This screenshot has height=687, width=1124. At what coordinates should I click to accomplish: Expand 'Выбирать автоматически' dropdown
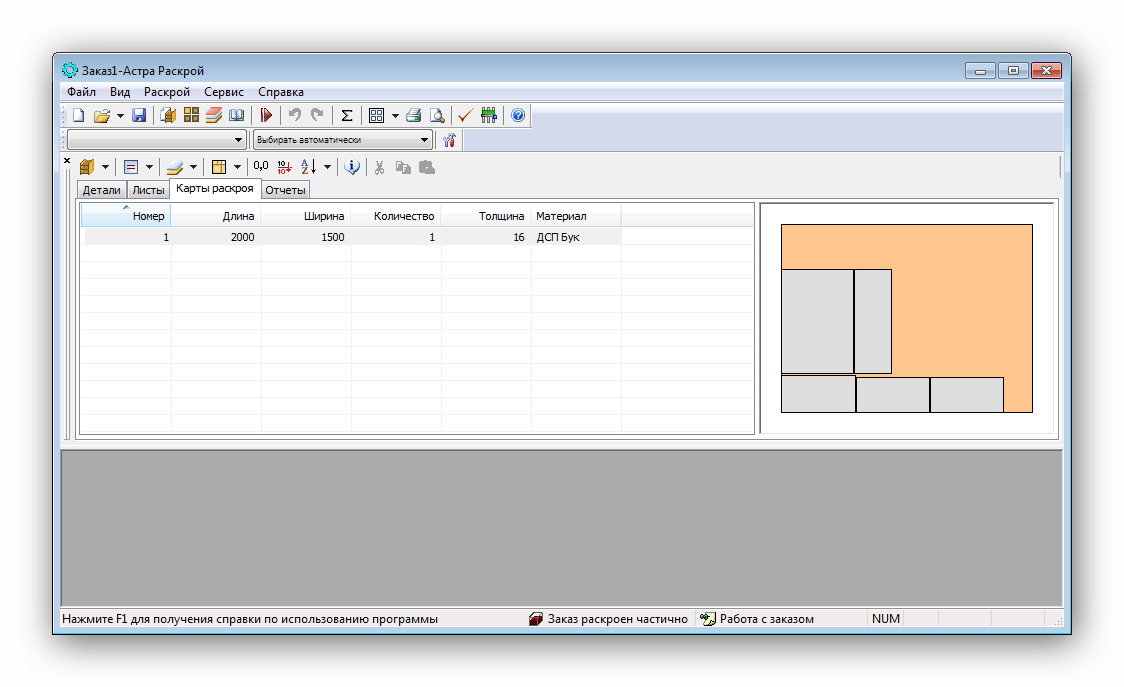(425, 140)
